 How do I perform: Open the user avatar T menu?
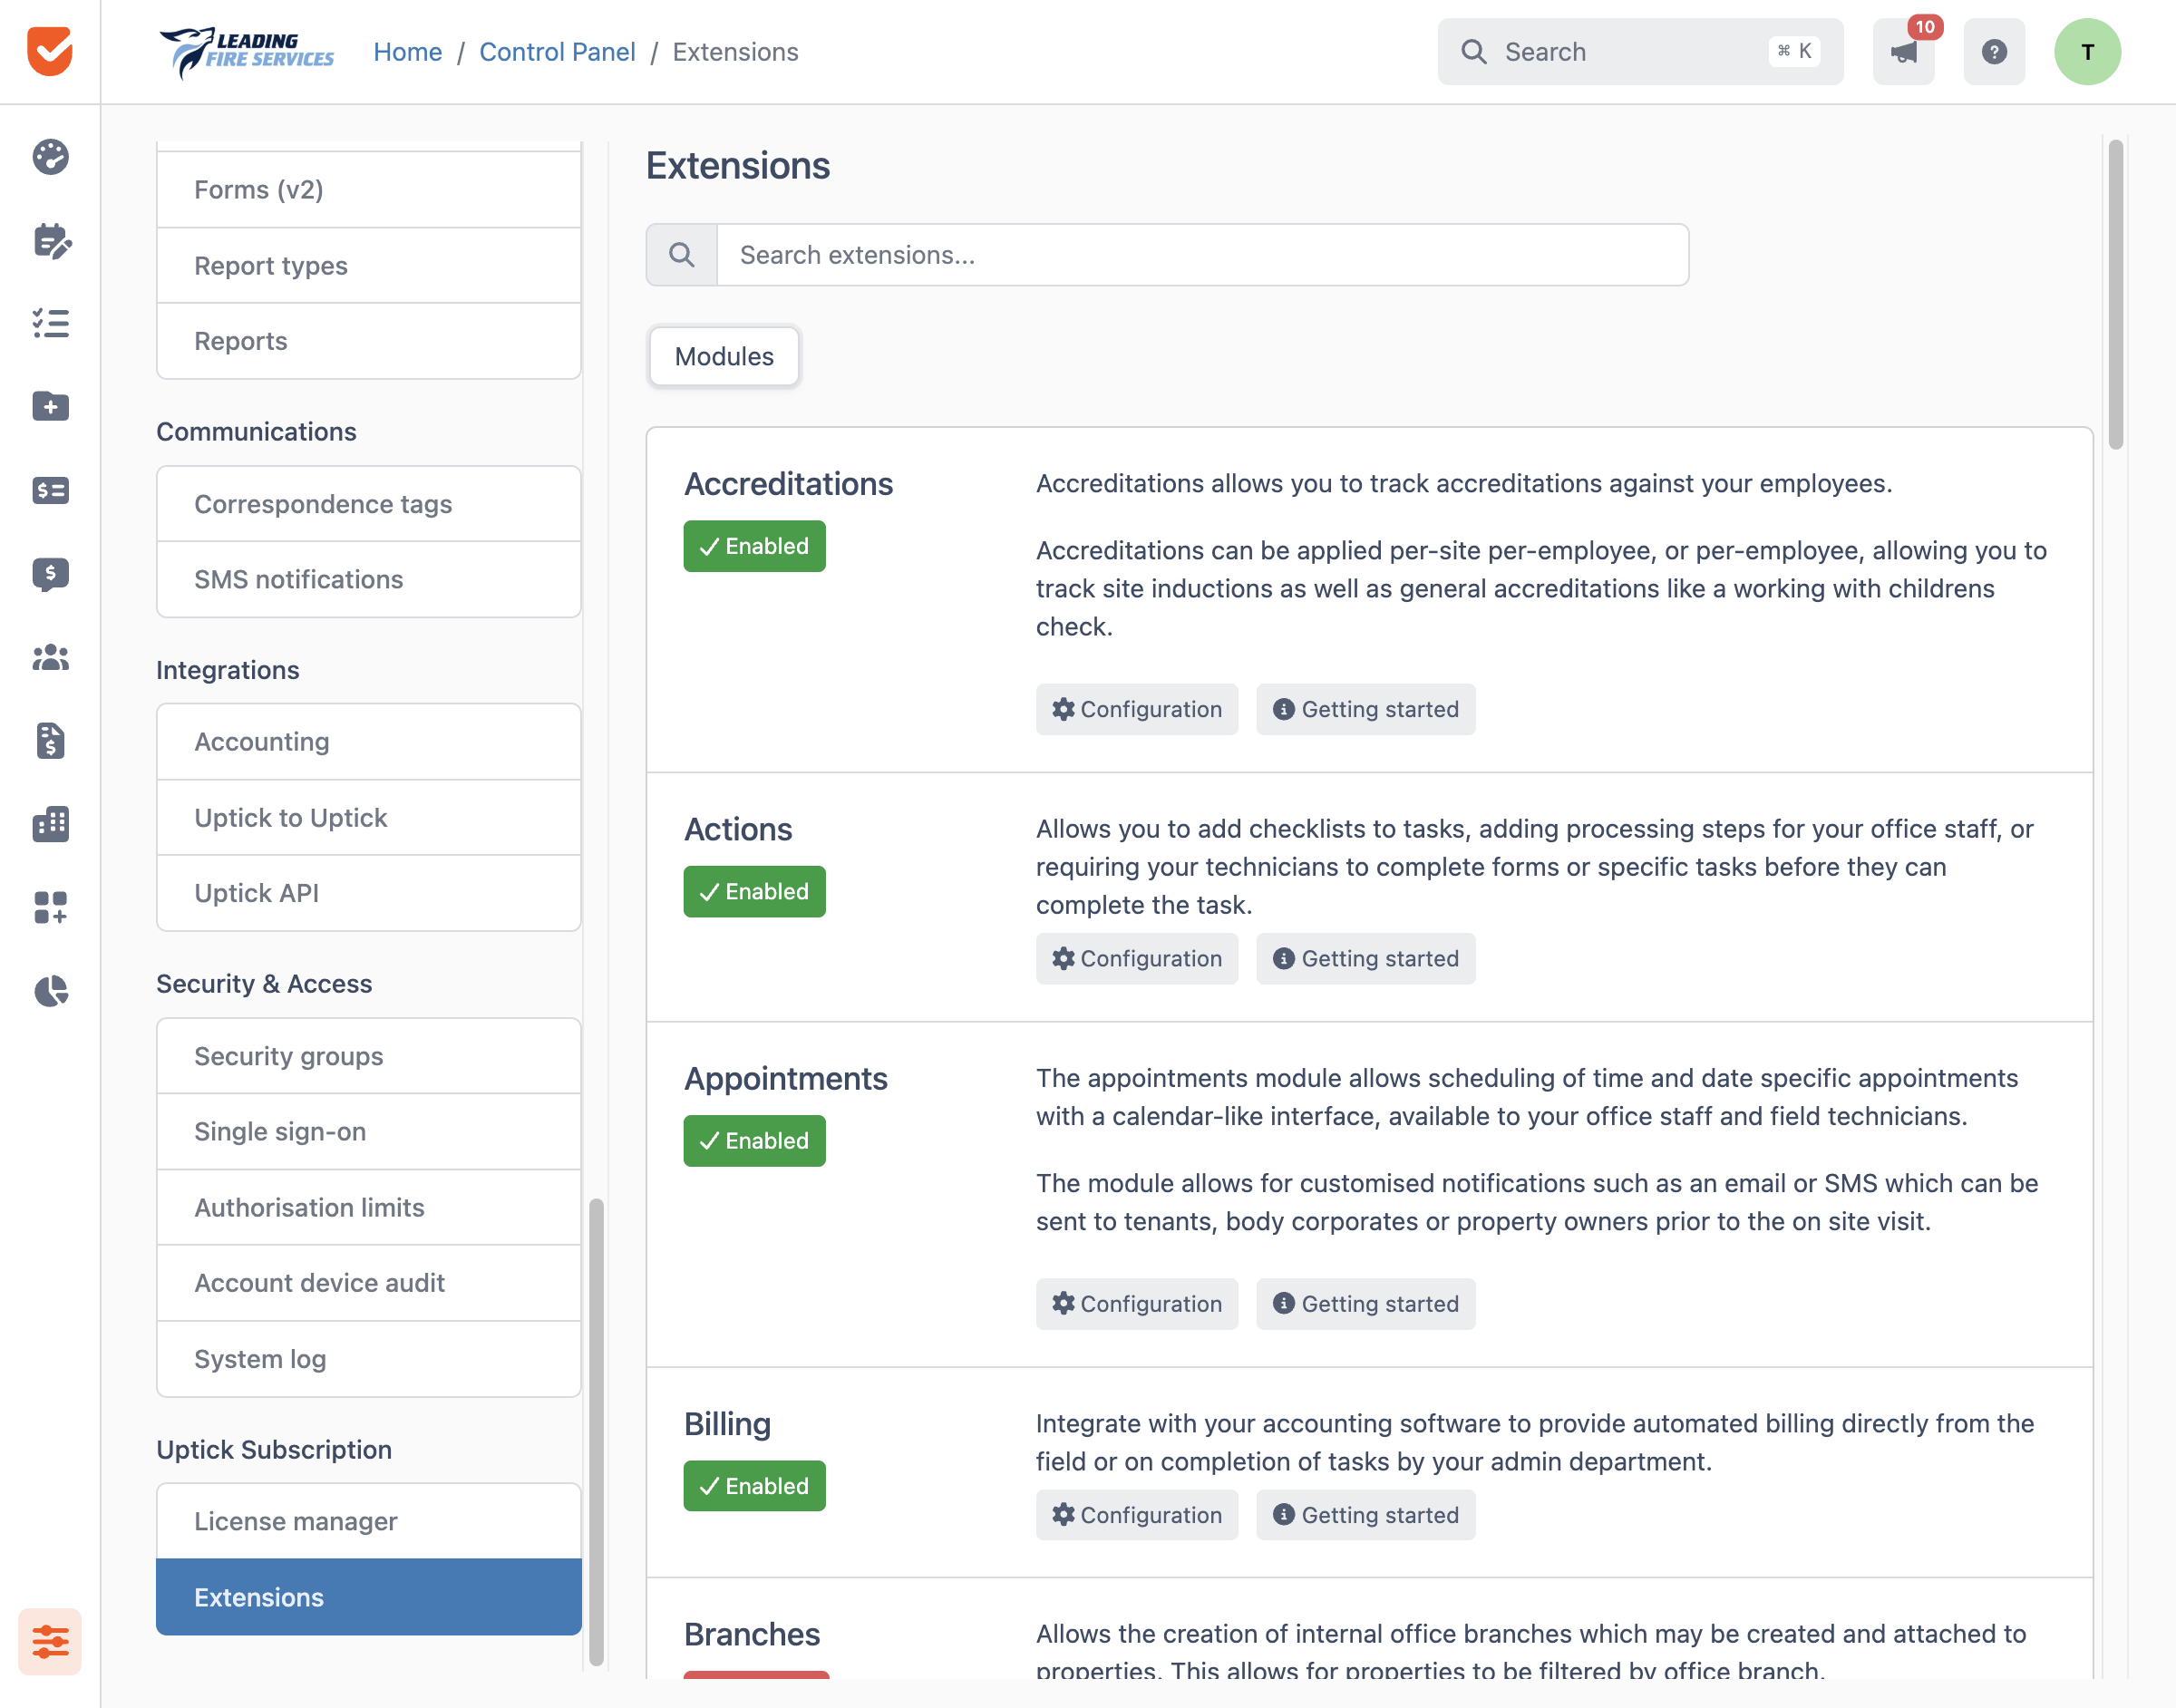click(x=2087, y=51)
